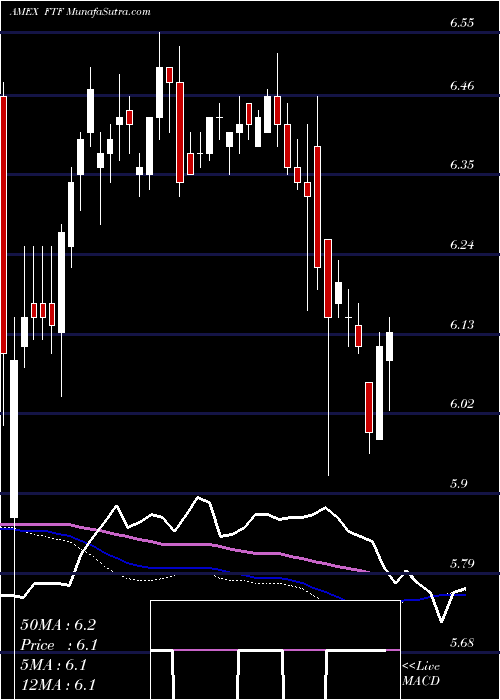Click the last white candlestick on the right
This screenshot has height=700, width=500.
coord(389,346)
